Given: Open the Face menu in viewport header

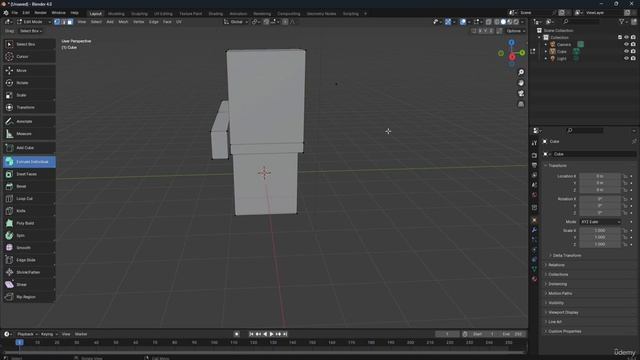Looking at the screenshot, I should 167,22.
